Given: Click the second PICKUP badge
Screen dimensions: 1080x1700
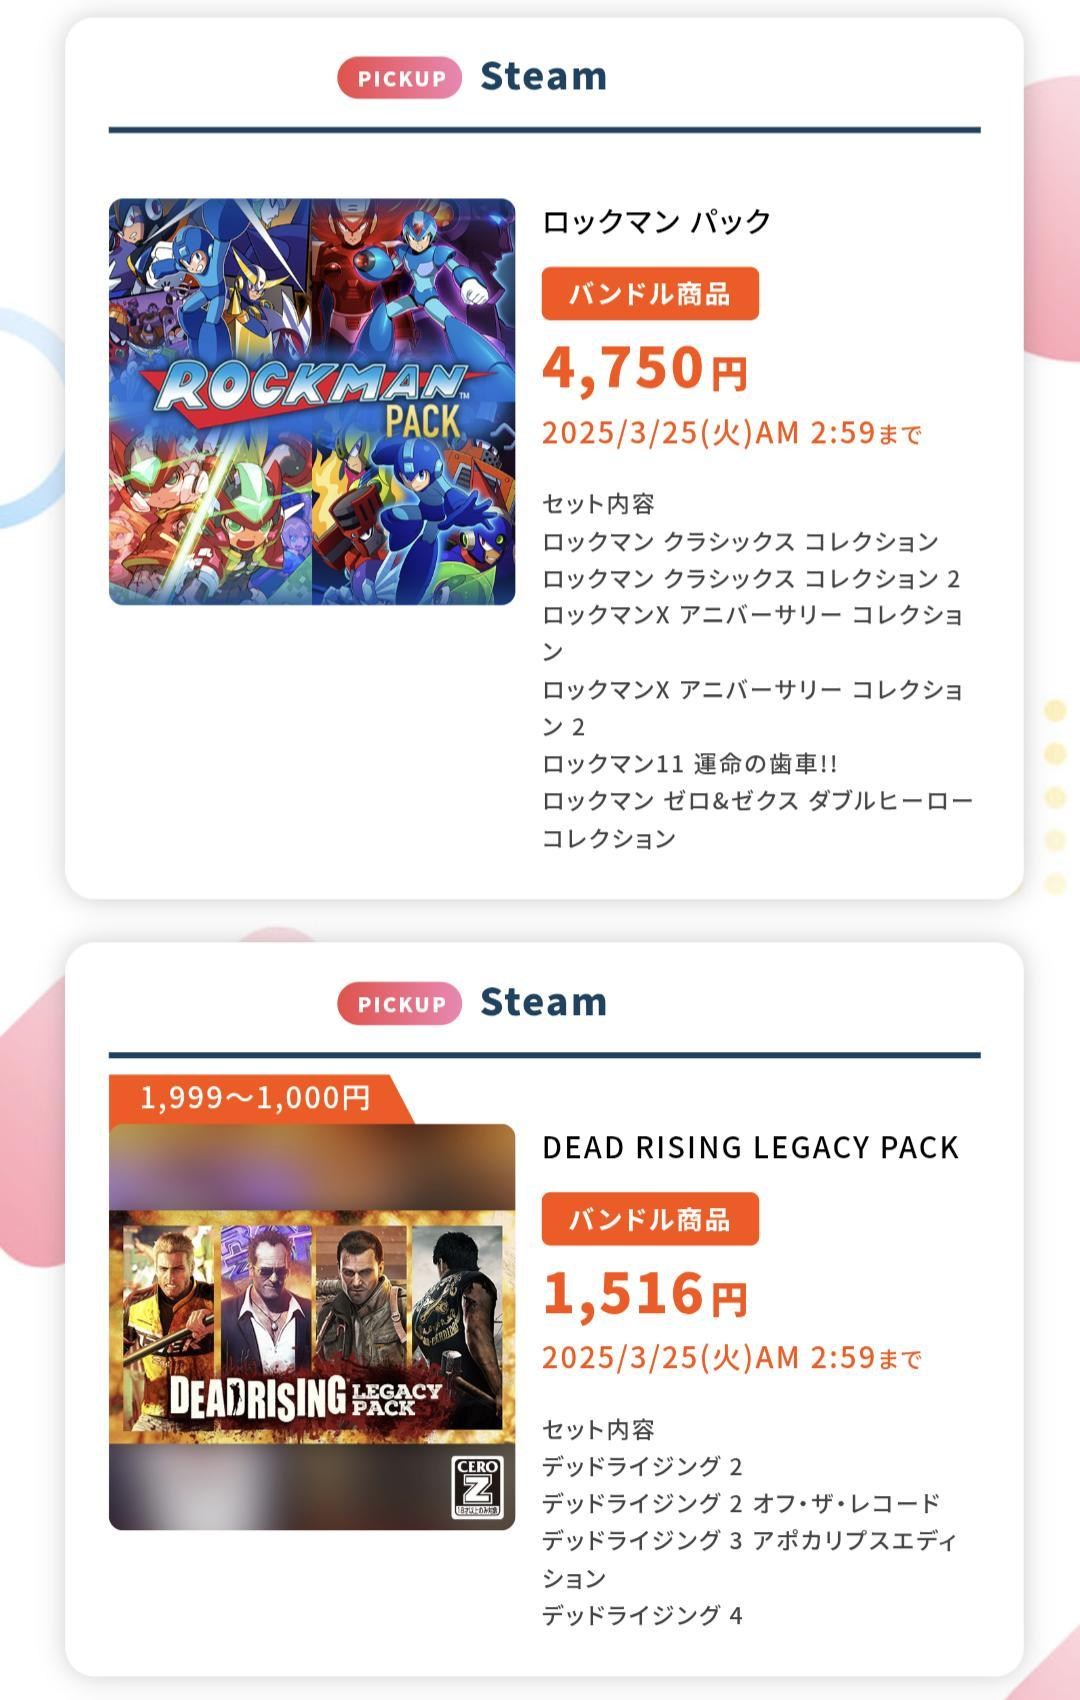Looking at the screenshot, I should pos(400,1004).
